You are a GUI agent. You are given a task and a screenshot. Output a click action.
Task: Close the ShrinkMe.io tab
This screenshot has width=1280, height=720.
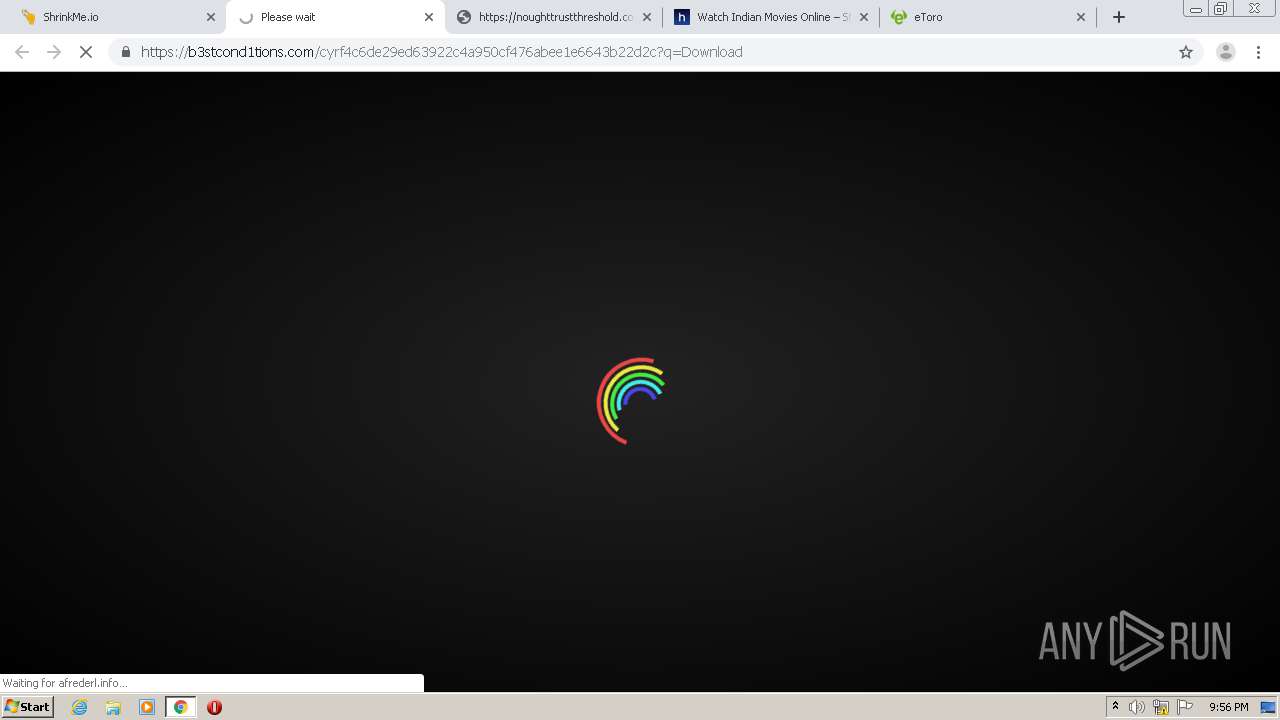(211, 17)
